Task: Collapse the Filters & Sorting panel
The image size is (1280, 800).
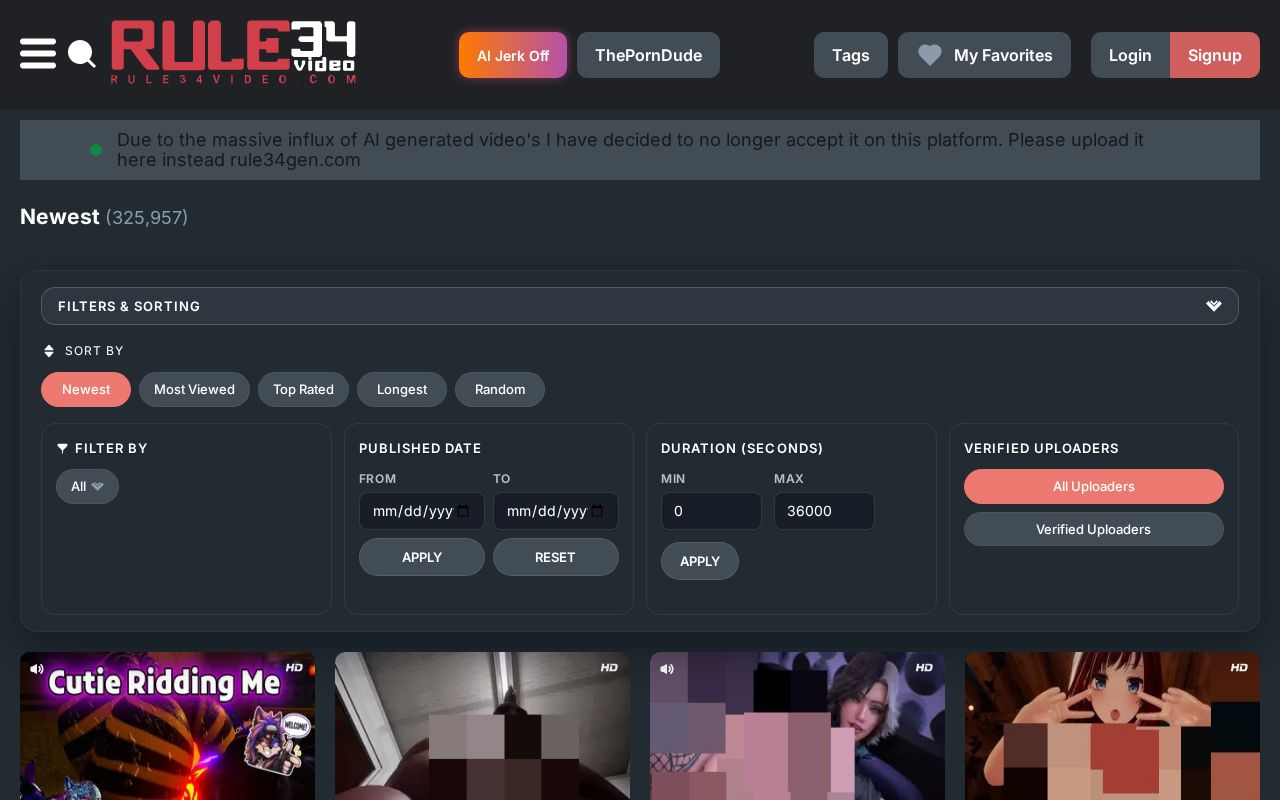Action: (x=640, y=306)
